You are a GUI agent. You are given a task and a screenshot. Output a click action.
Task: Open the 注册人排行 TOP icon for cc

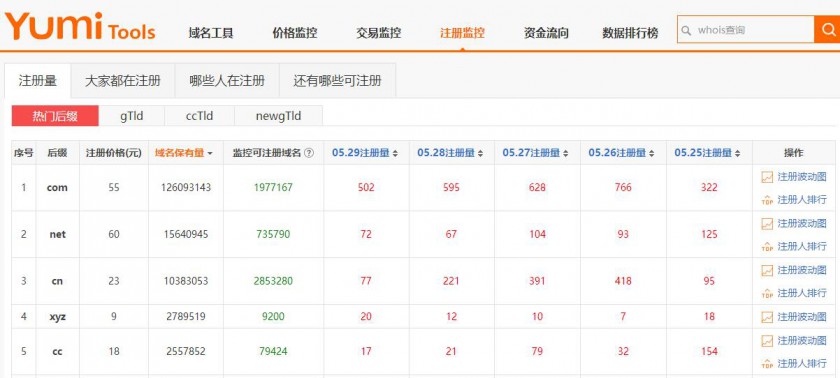pyautogui.click(x=767, y=364)
